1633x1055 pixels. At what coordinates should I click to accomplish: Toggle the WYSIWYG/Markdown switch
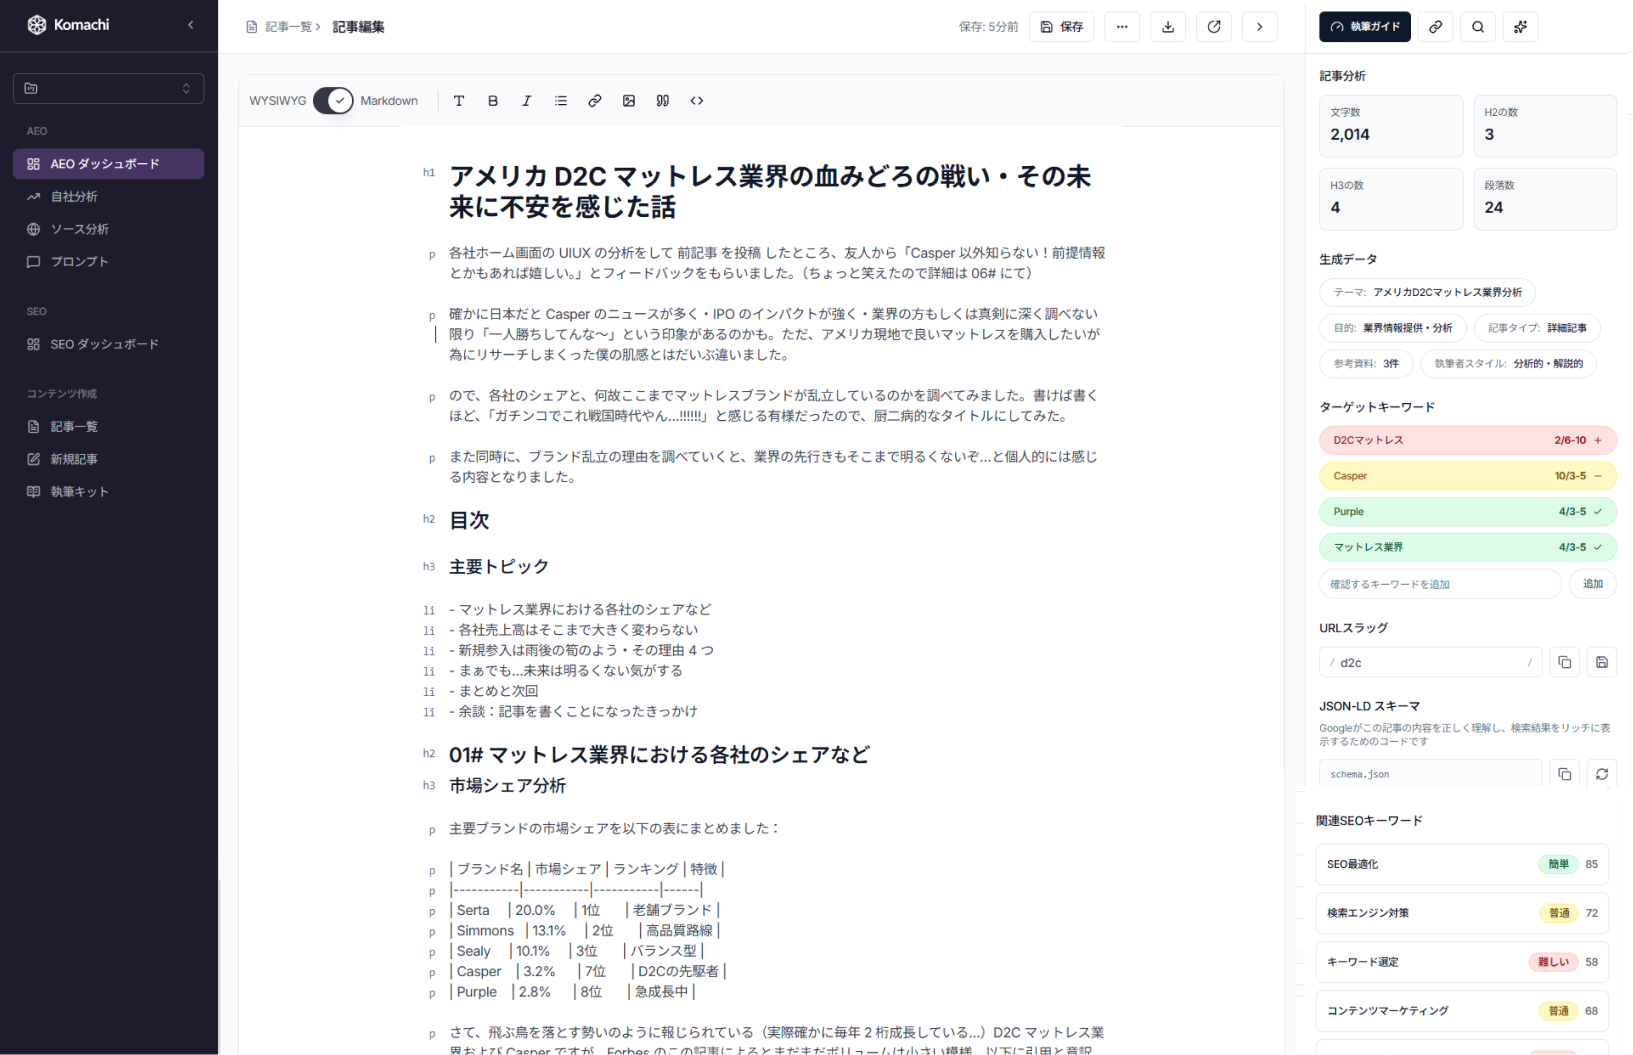click(x=333, y=101)
